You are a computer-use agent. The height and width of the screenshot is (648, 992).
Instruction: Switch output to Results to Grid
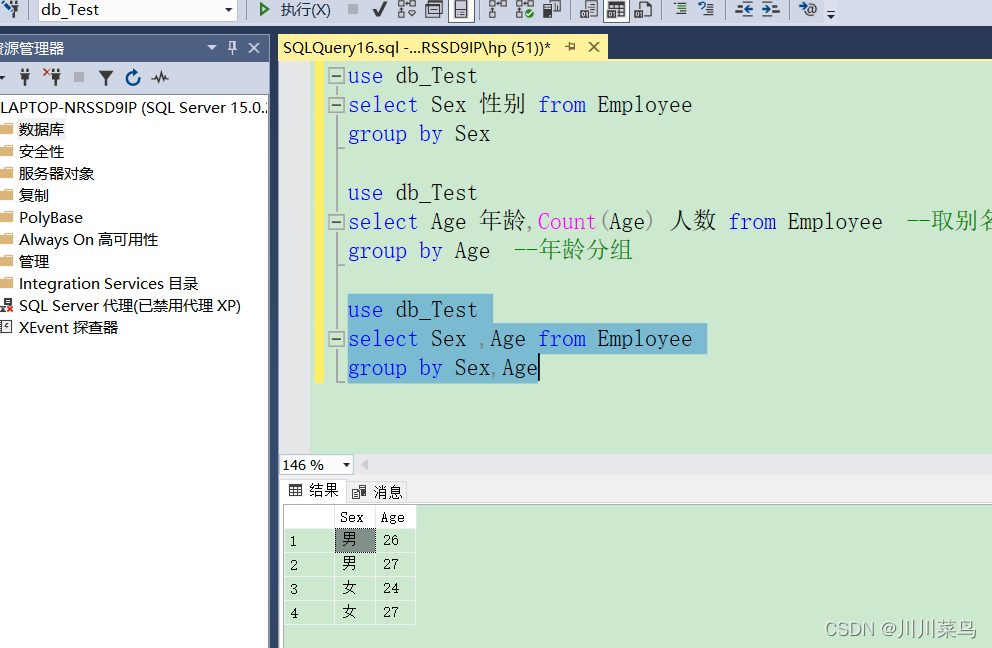tap(616, 9)
